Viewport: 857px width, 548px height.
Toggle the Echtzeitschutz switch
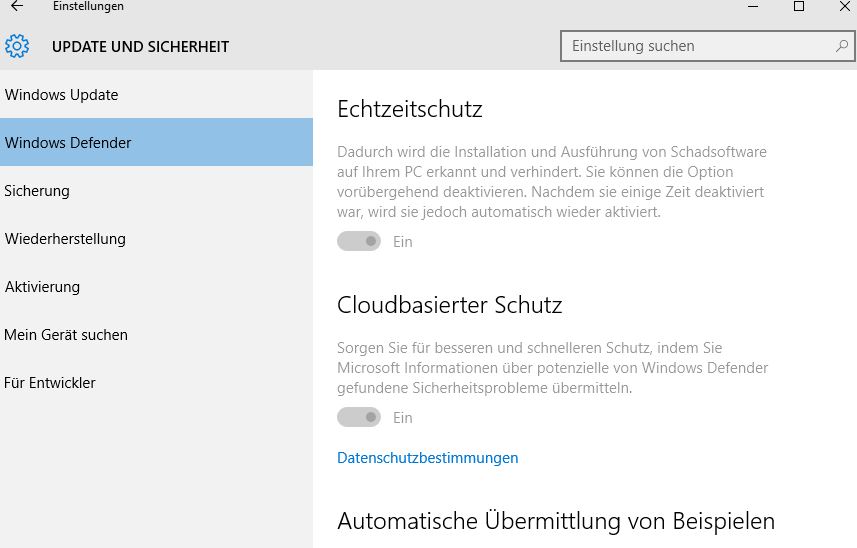click(359, 241)
